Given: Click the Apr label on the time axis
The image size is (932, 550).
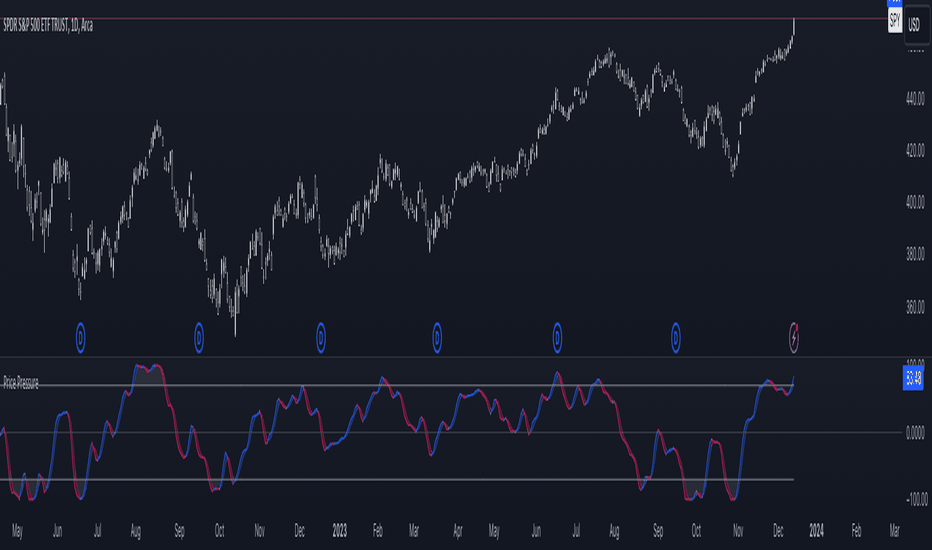Looking at the screenshot, I should point(458,531).
